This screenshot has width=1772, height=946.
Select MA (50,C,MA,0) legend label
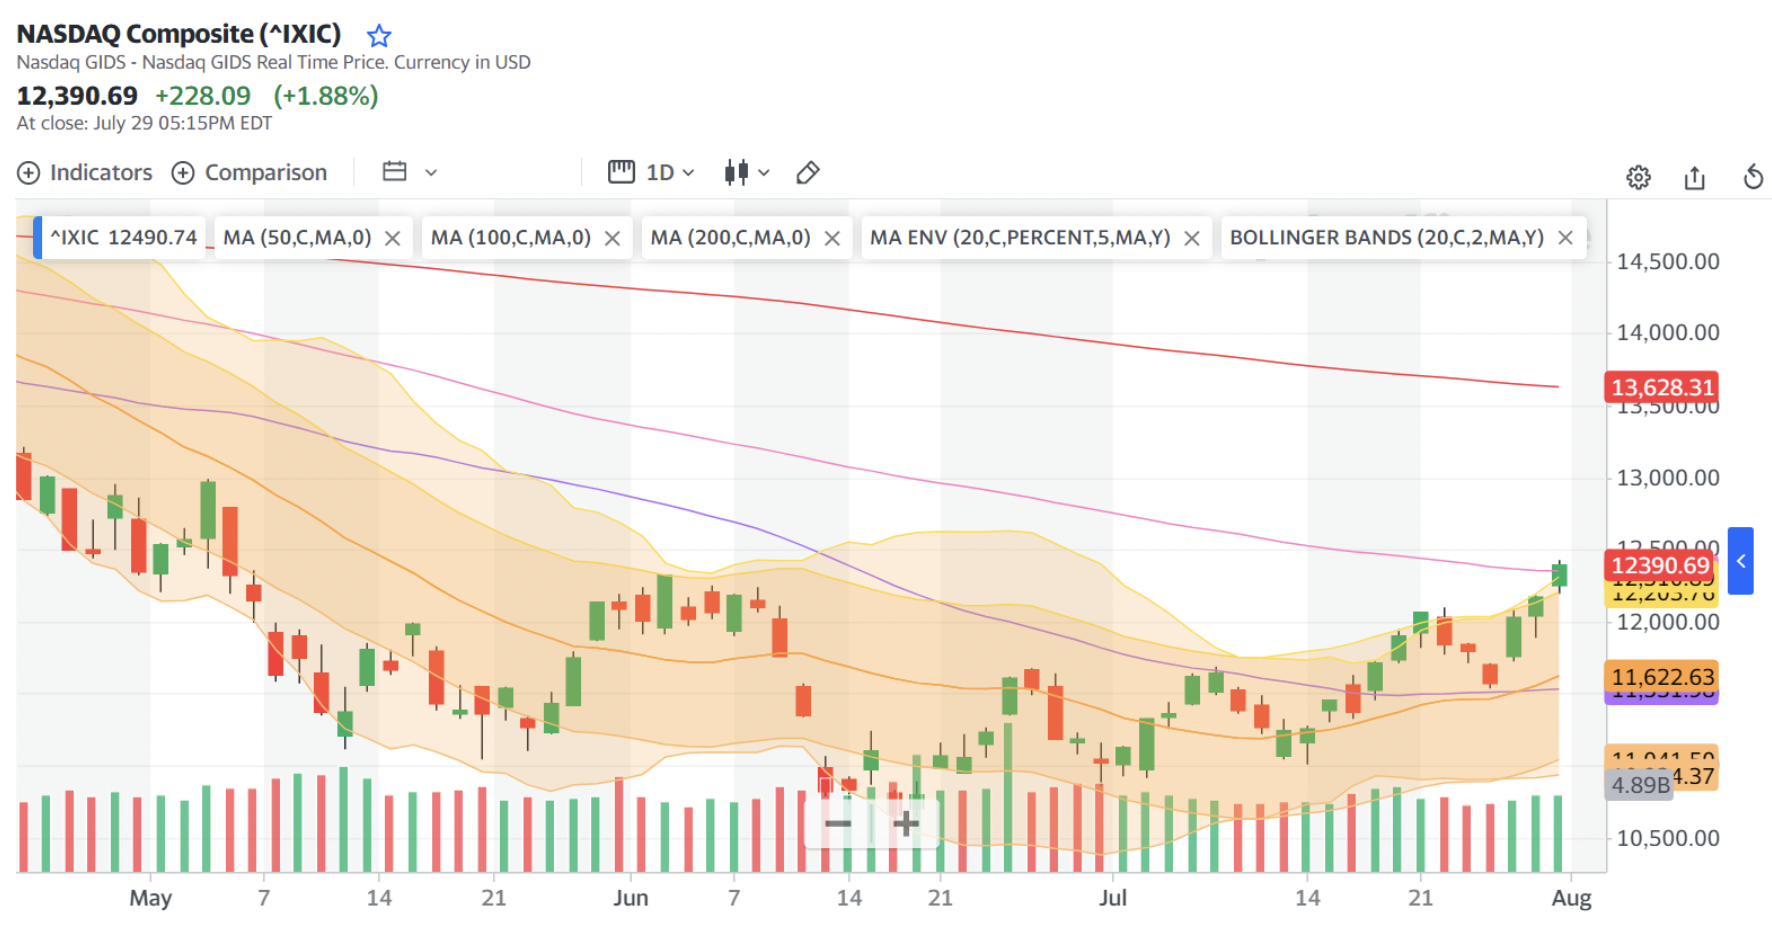tap(297, 238)
